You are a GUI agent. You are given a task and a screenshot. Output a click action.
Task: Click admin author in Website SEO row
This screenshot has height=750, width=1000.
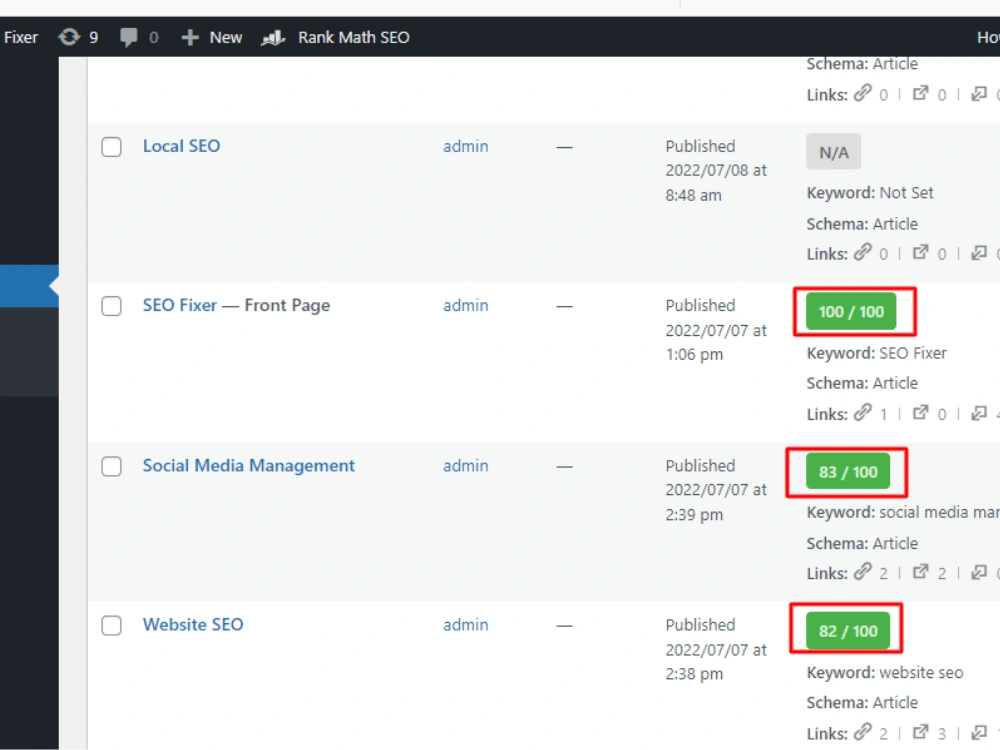(x=466, y=625)
